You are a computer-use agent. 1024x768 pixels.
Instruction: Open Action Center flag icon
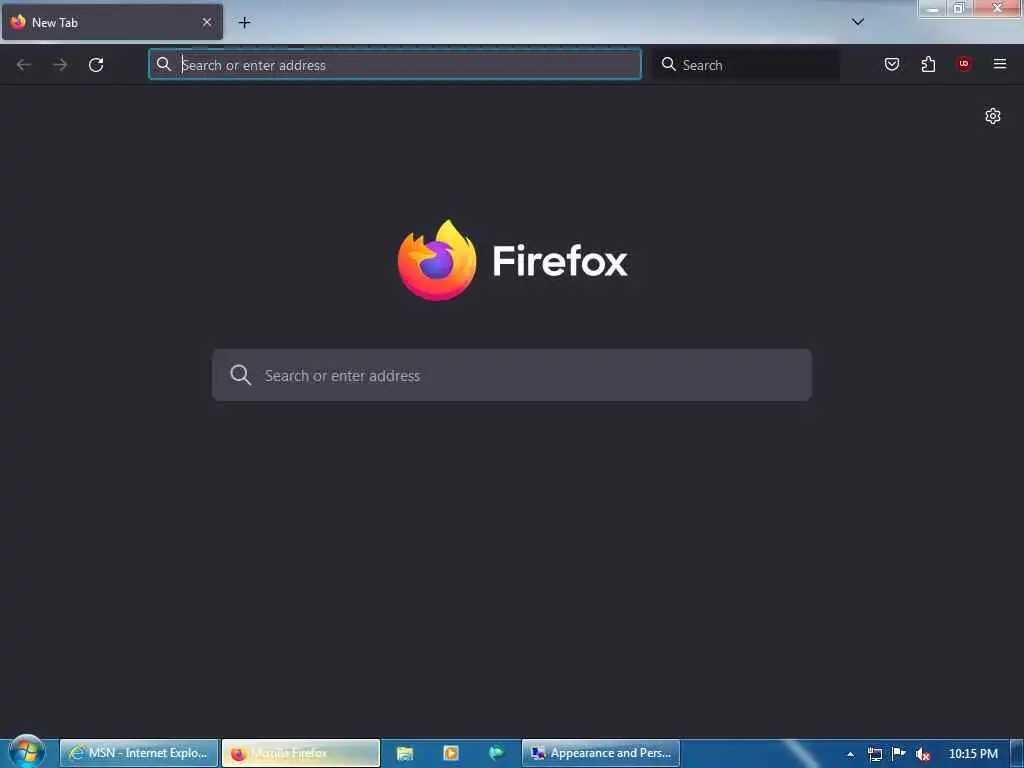(899, 754)
